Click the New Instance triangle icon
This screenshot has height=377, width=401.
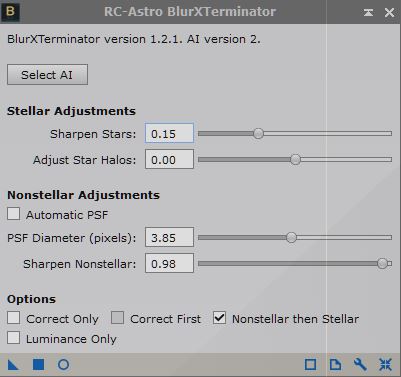pyautogui.click(x=13, y=365)
